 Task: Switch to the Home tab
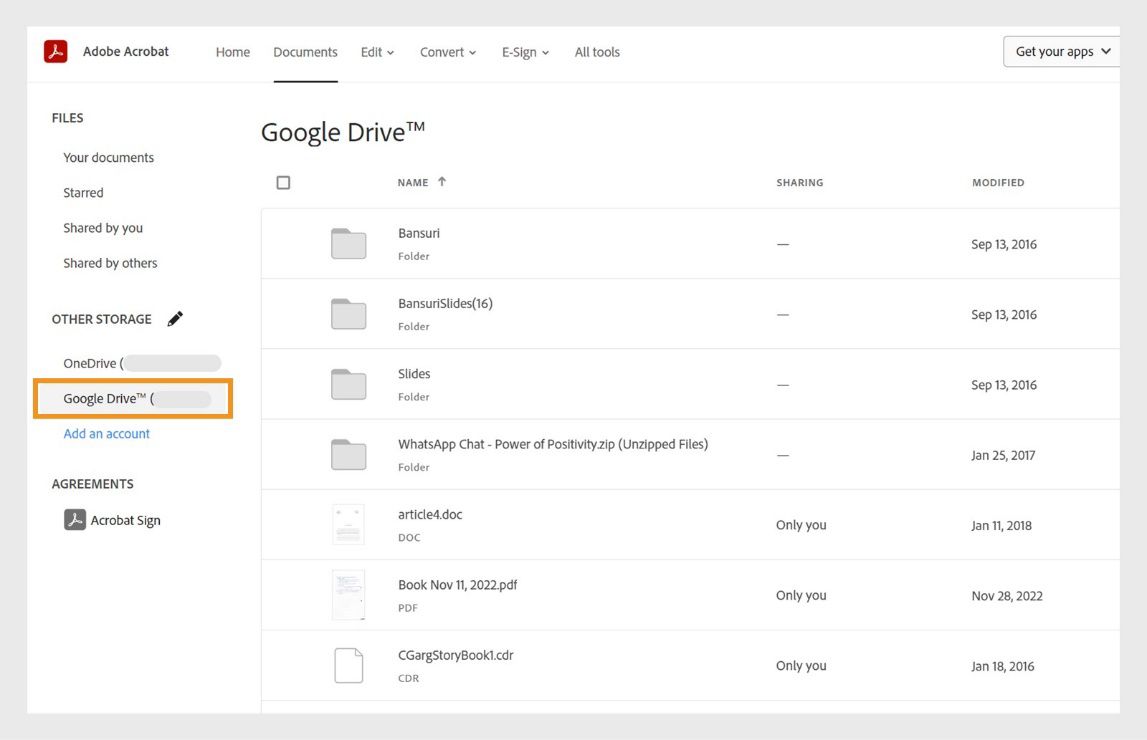[233, 51]
